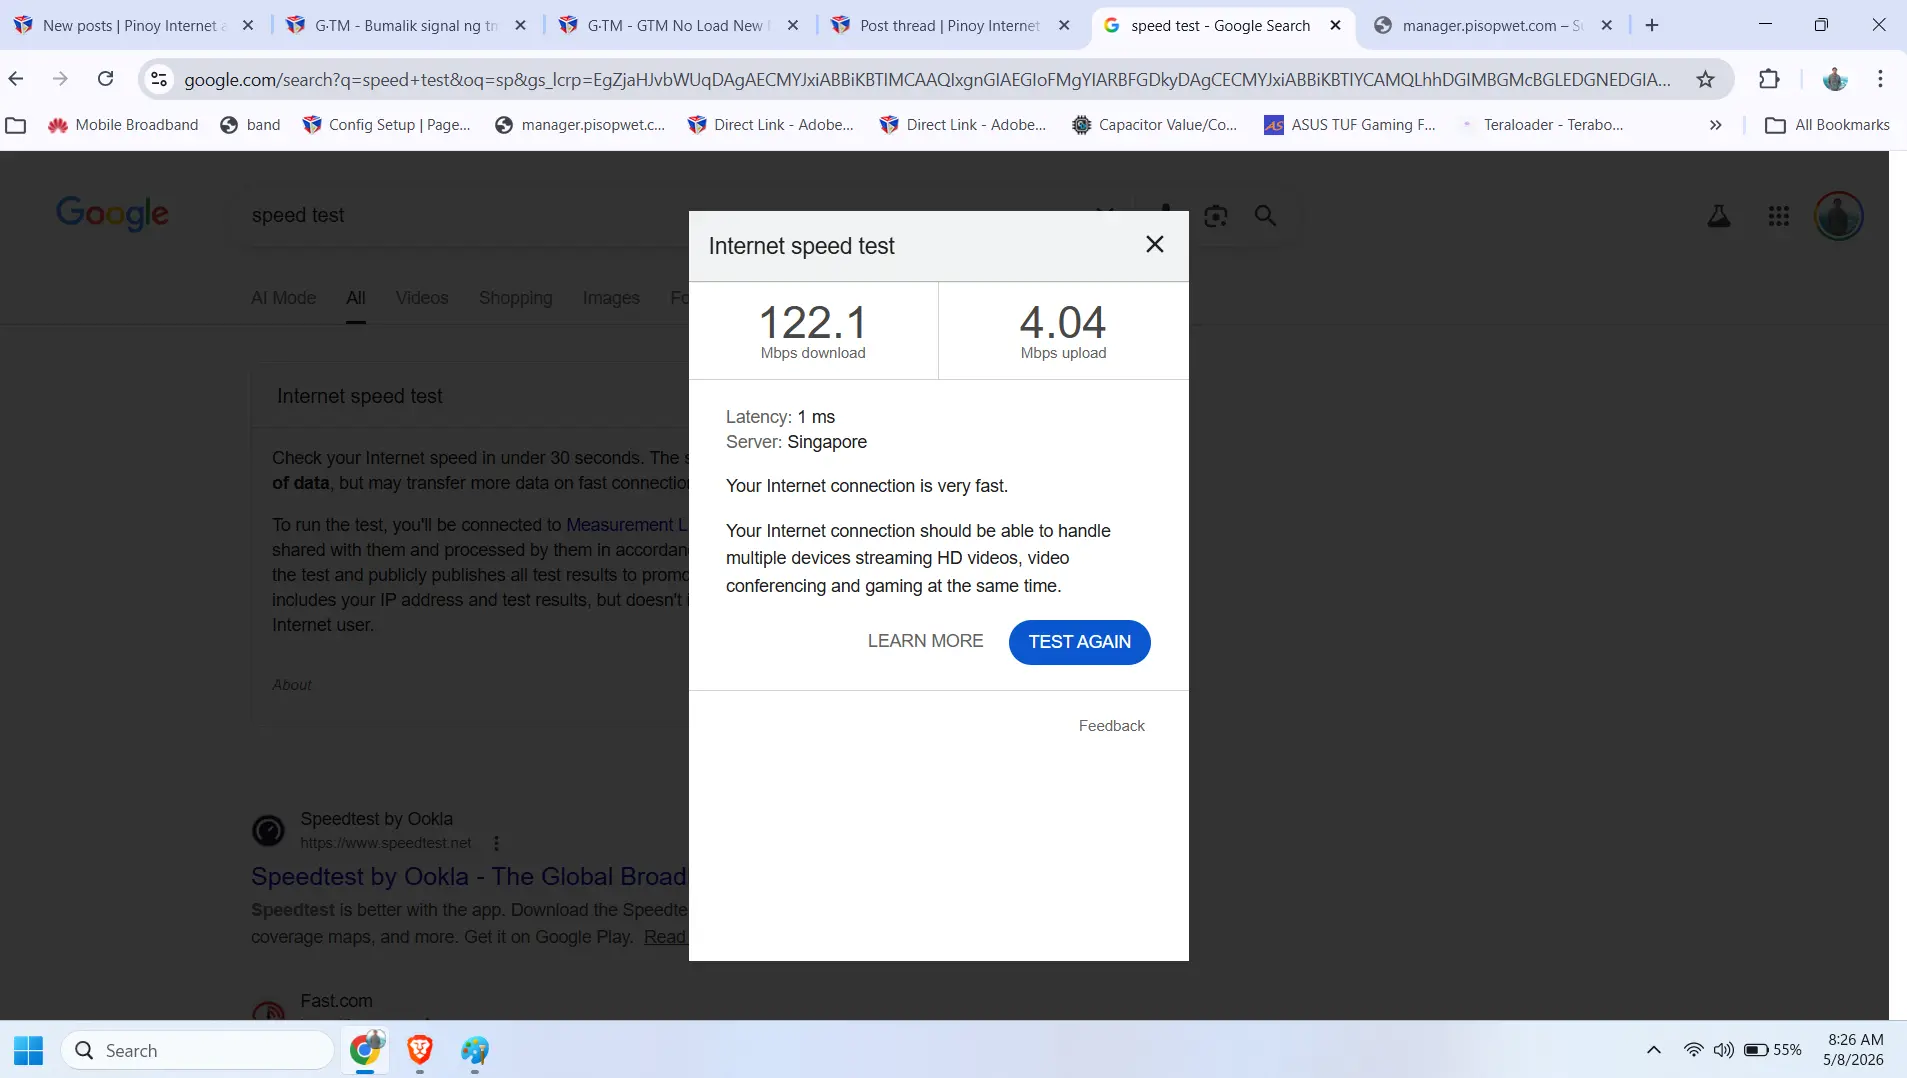This screenshot has width=1907, height=1078.
Task: Select the Images search tab
Action: [x=610, y=298]
